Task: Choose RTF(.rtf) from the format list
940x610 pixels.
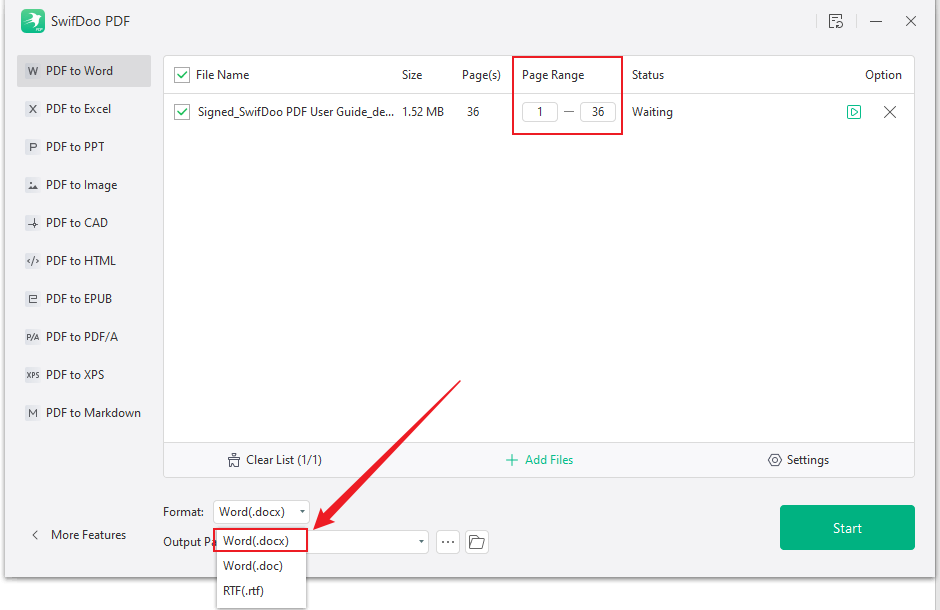Action: click(261, 591)
